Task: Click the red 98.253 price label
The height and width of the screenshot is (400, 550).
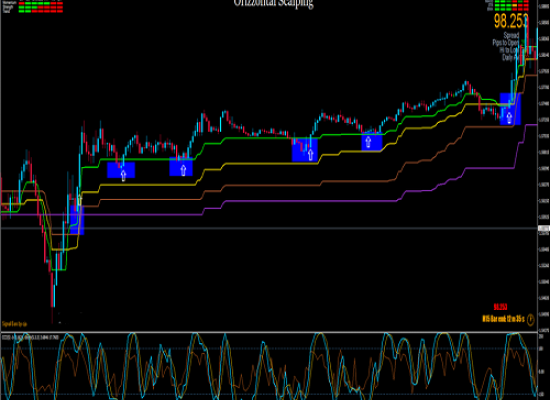Action: click(x=501, y=307)
